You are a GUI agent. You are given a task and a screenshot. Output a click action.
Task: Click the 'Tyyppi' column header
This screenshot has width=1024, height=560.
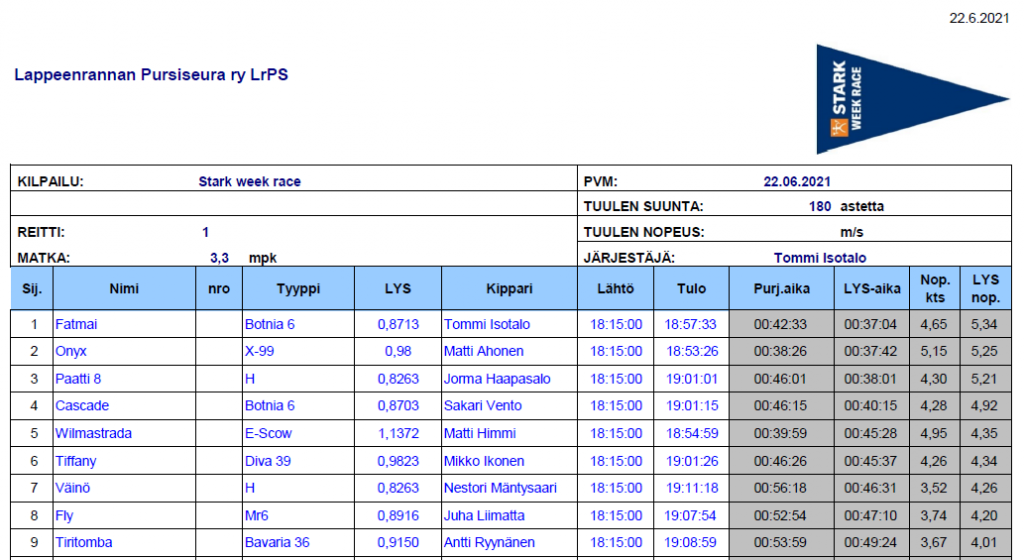[298, 288]
